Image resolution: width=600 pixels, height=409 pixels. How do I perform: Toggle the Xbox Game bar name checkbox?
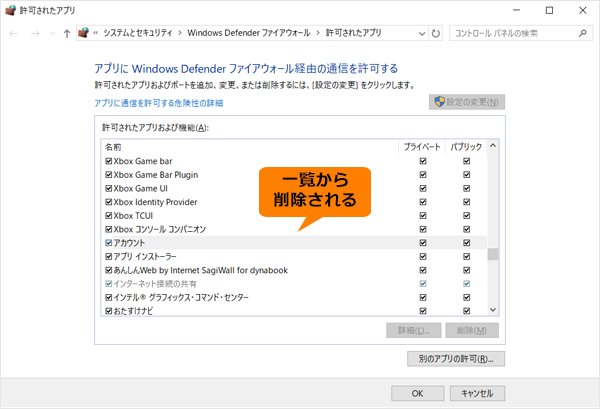109,161
